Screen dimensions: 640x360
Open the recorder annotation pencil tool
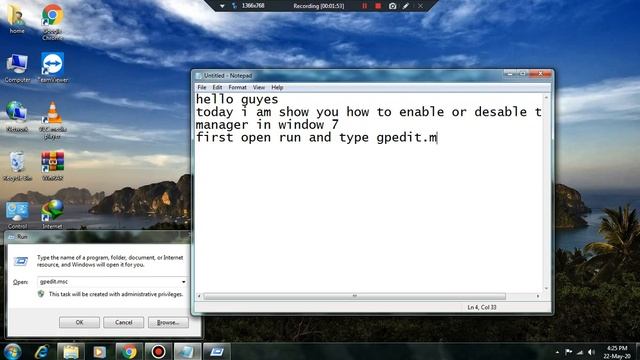point(406,6)
